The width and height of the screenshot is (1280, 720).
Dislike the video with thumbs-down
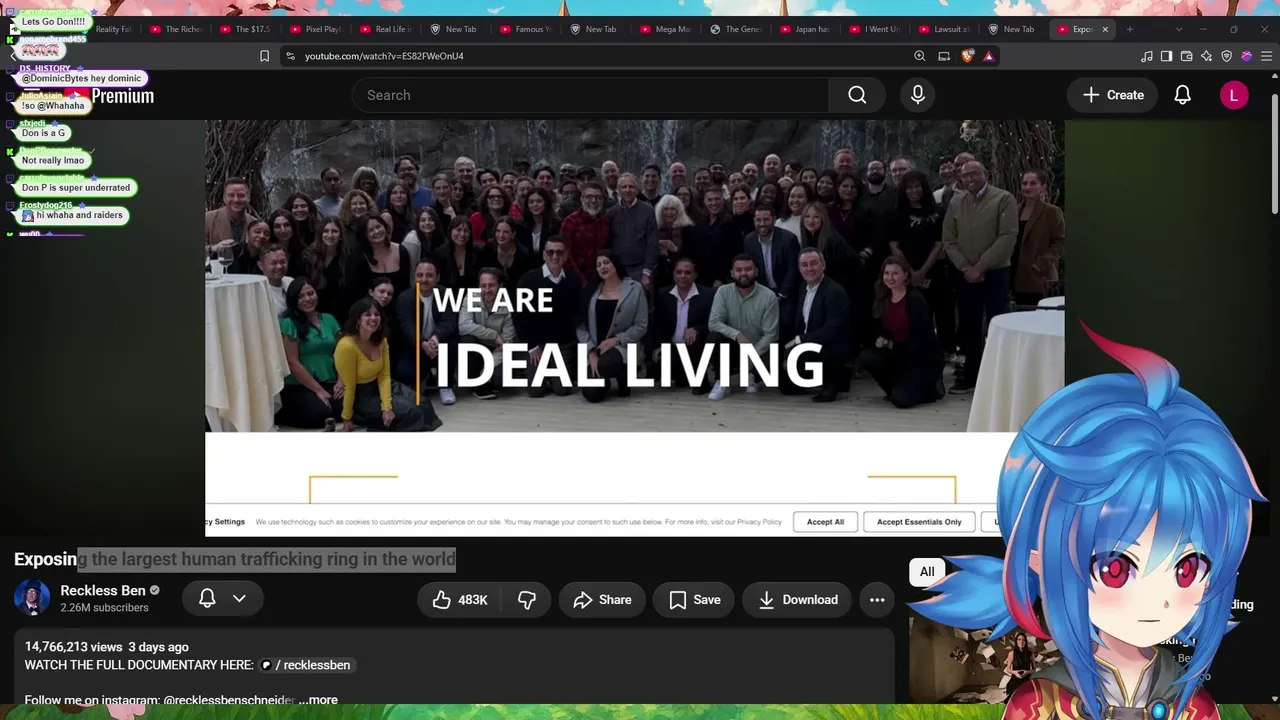[527, 600]
